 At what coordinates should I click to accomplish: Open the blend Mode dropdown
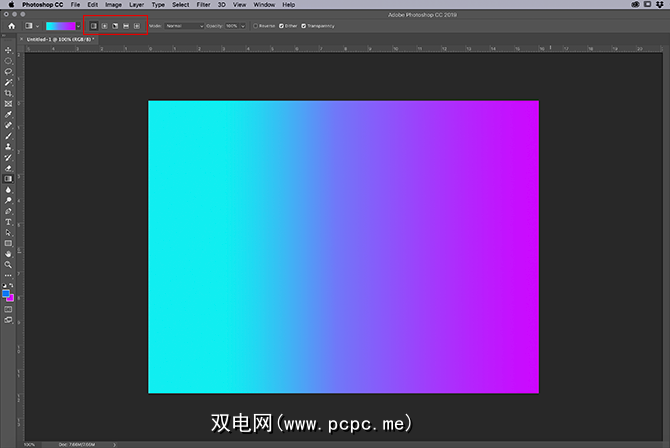[186, 25]
